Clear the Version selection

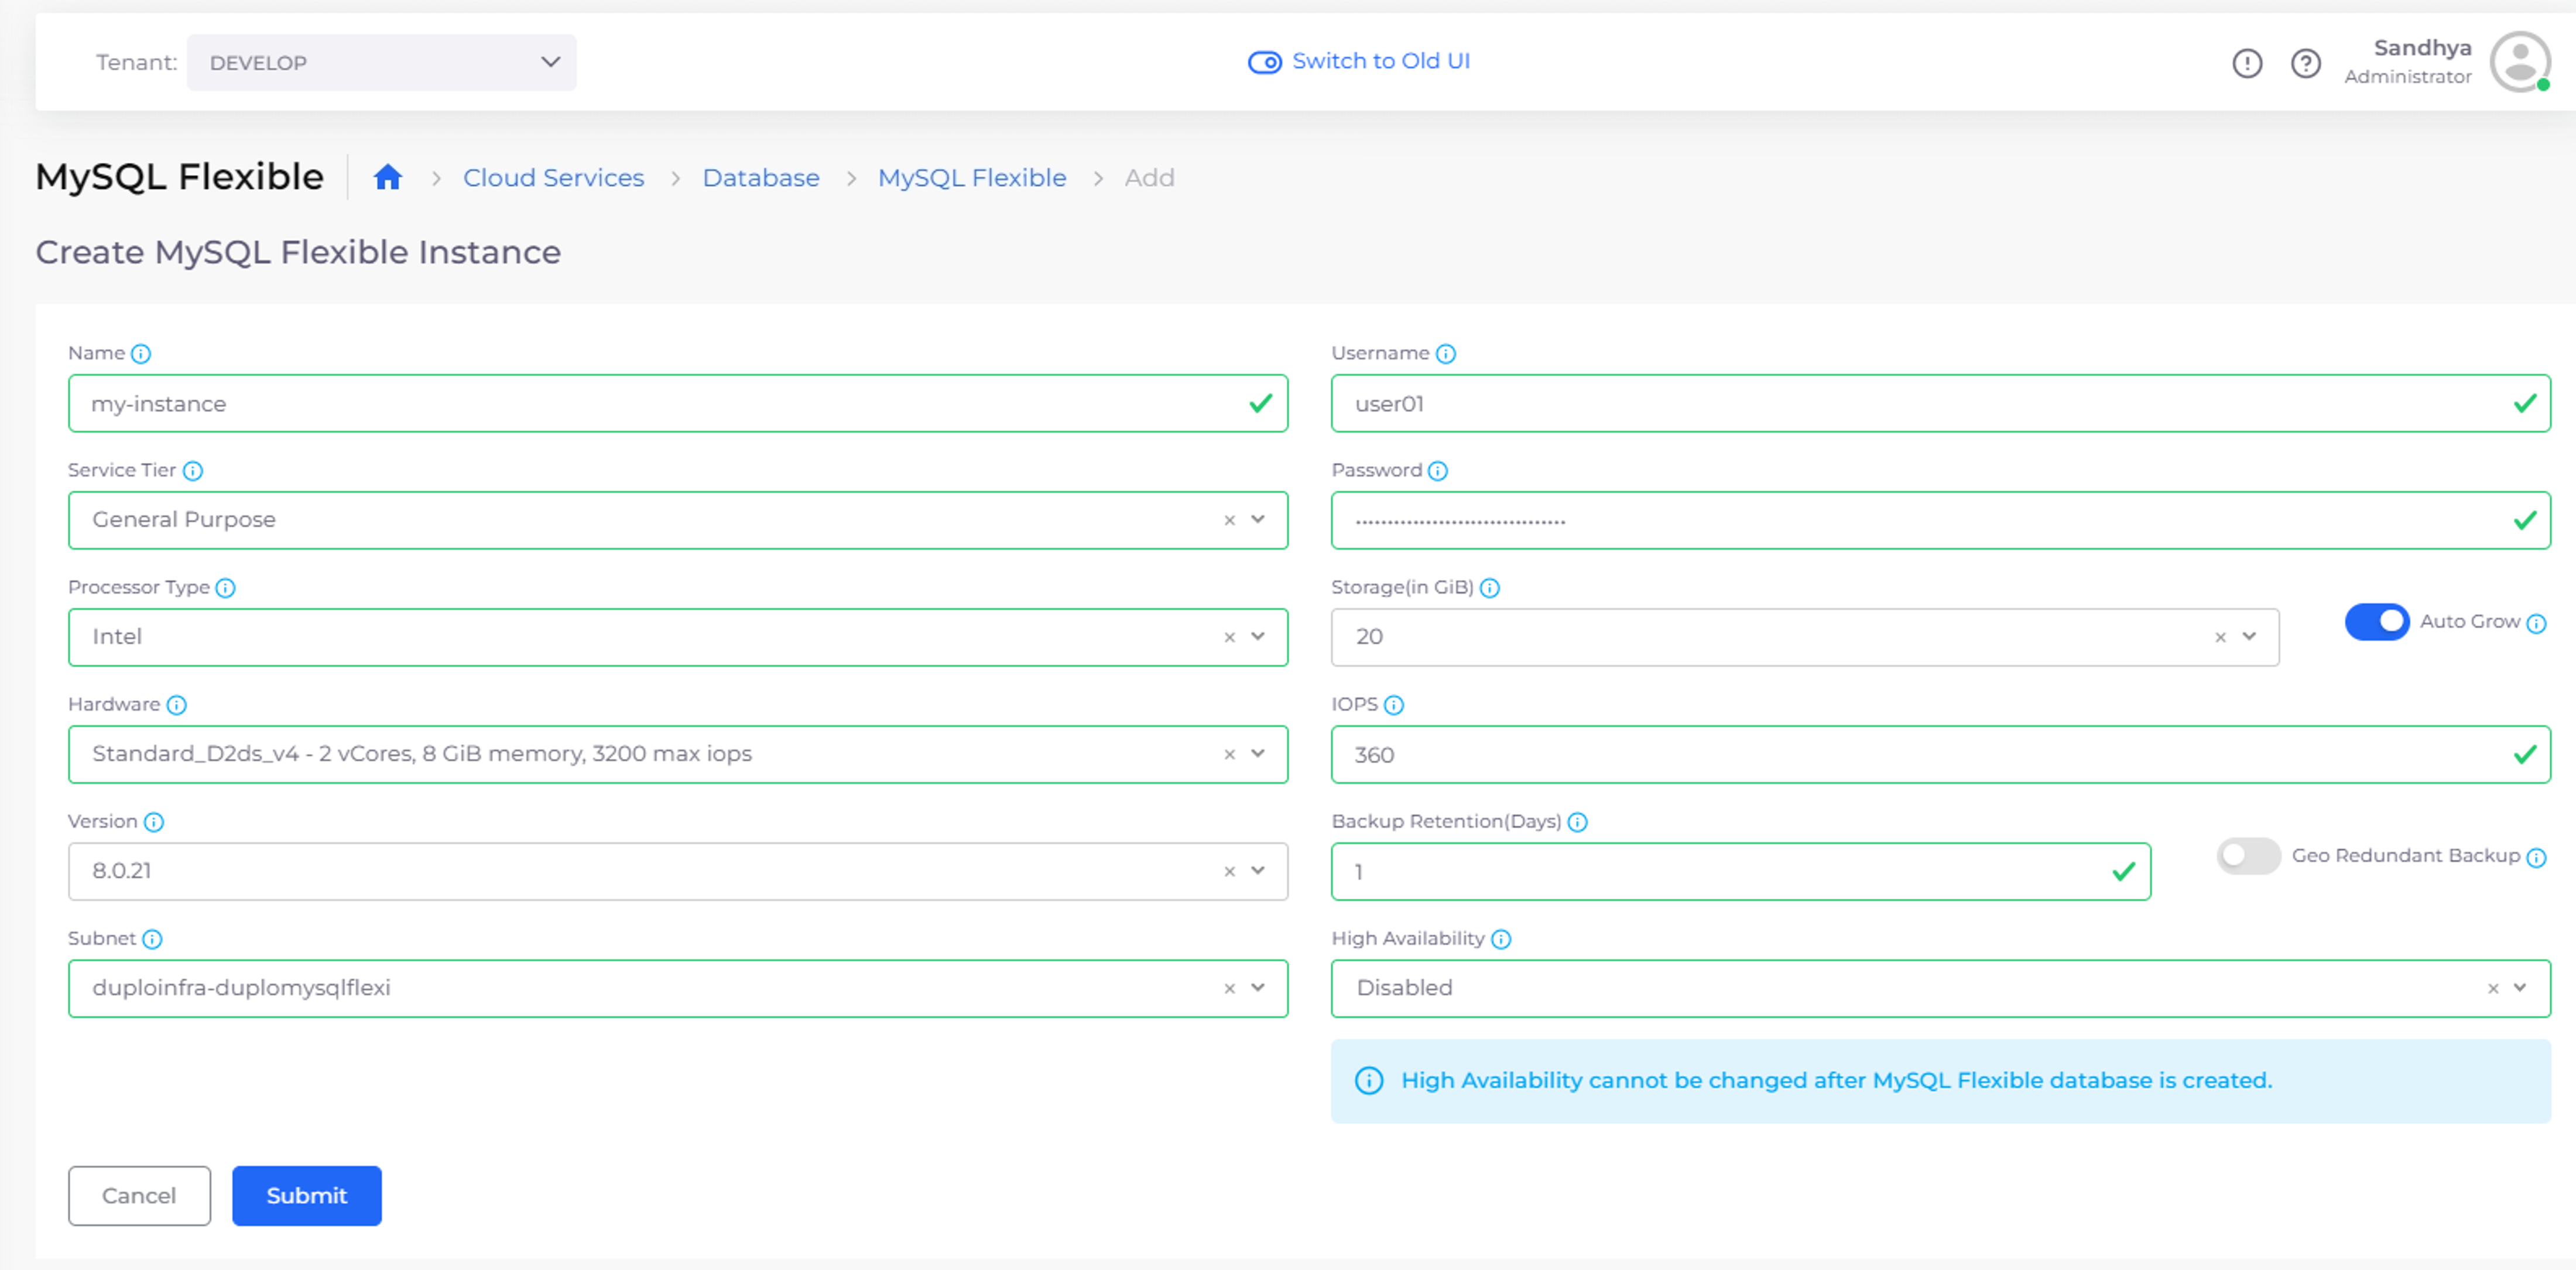[x=1230, y=871]
